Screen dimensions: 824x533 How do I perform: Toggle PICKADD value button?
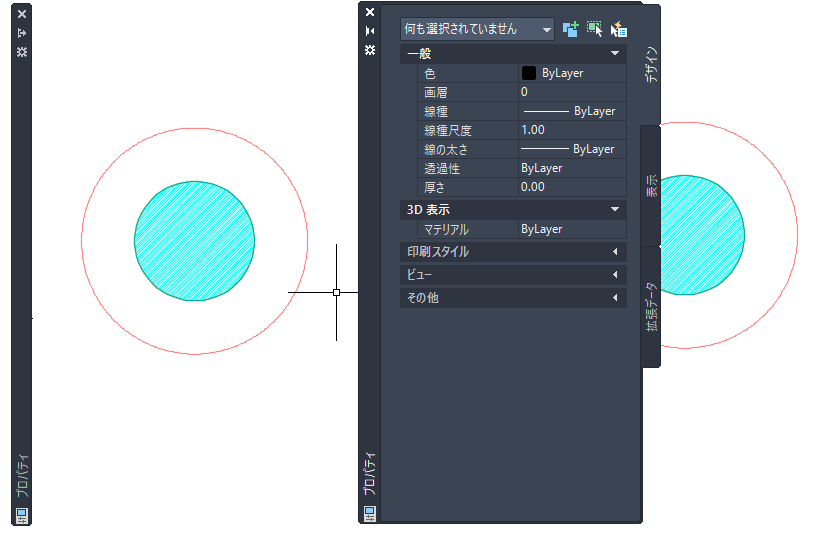pos(570,29)
